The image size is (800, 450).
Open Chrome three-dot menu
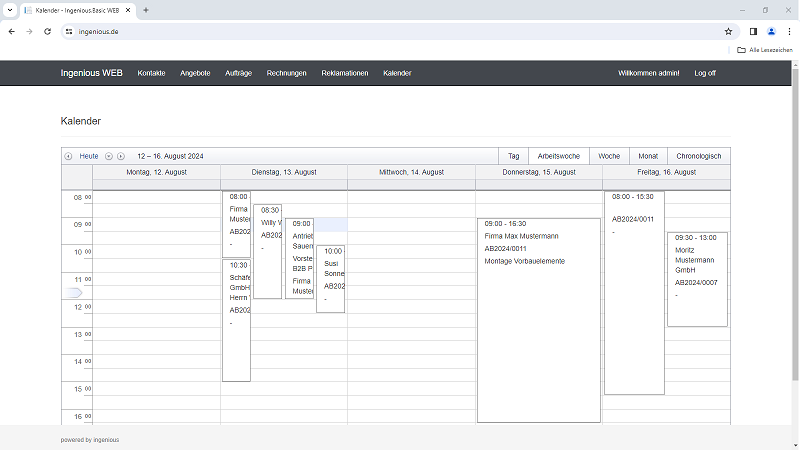pos(789,32)
